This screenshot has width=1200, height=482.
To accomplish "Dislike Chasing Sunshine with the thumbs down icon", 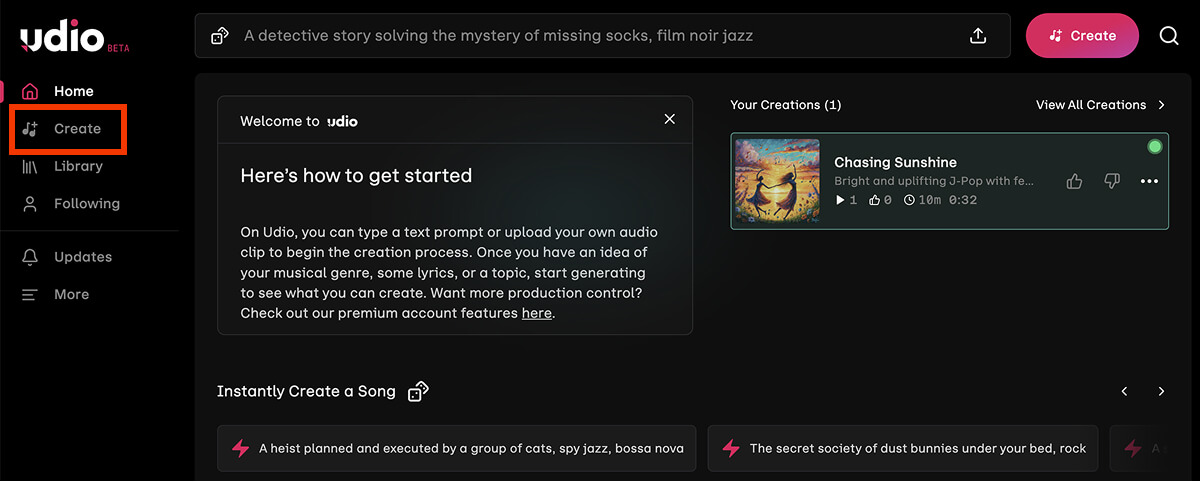I will [1112, 181].
